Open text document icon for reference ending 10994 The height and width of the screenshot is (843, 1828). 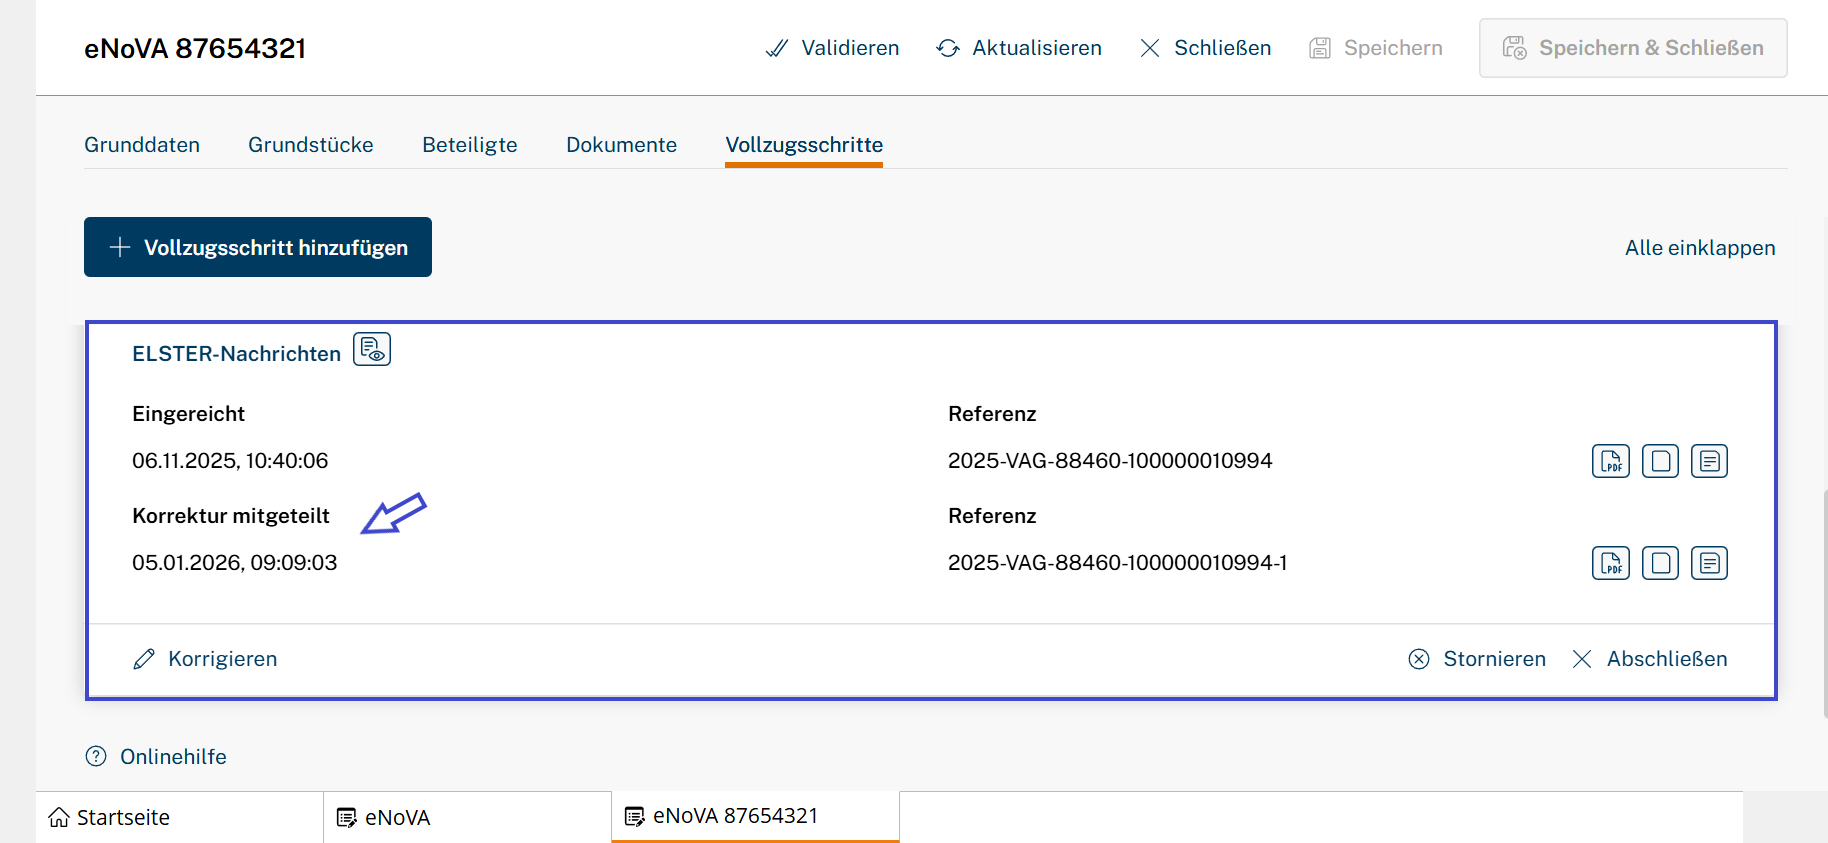coord(1709,461)
